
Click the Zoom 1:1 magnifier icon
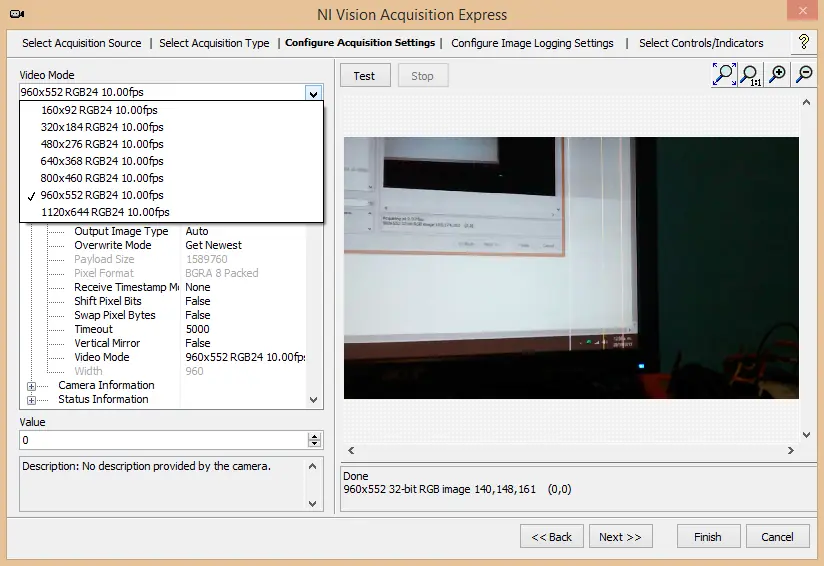(751, 74)
